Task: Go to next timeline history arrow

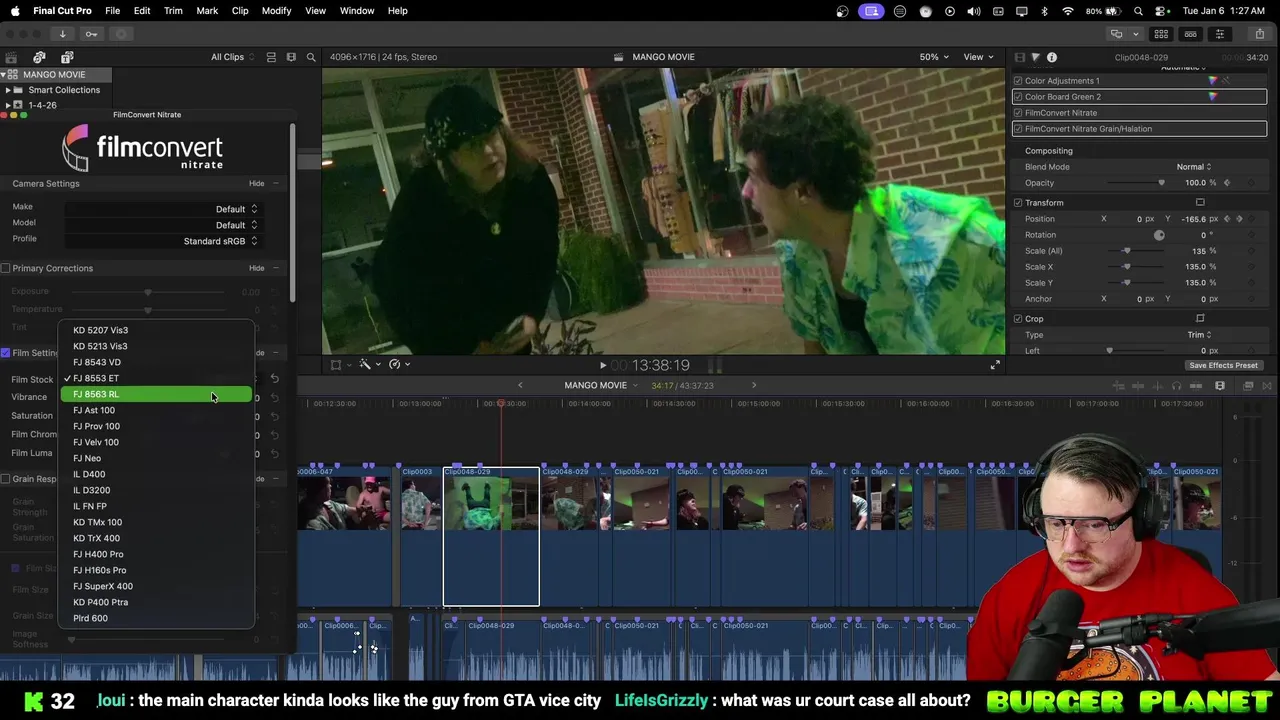Action: (x=754, y=386)
